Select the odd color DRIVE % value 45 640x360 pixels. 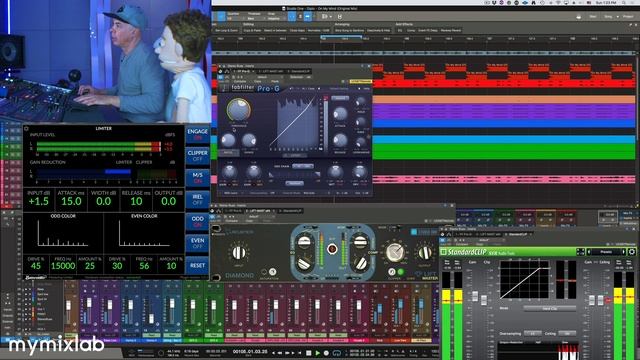[36, 266]
